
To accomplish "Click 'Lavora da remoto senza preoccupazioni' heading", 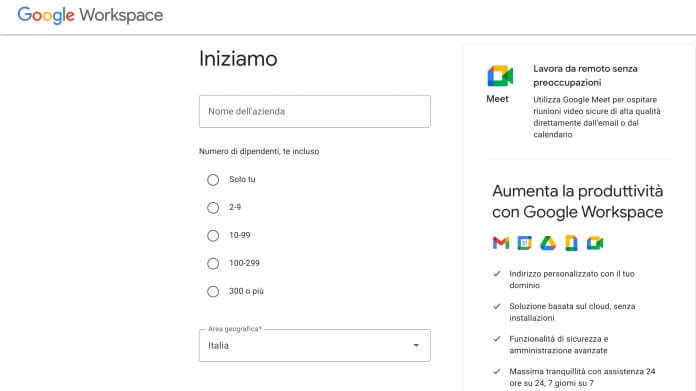I will pos(585,75).
